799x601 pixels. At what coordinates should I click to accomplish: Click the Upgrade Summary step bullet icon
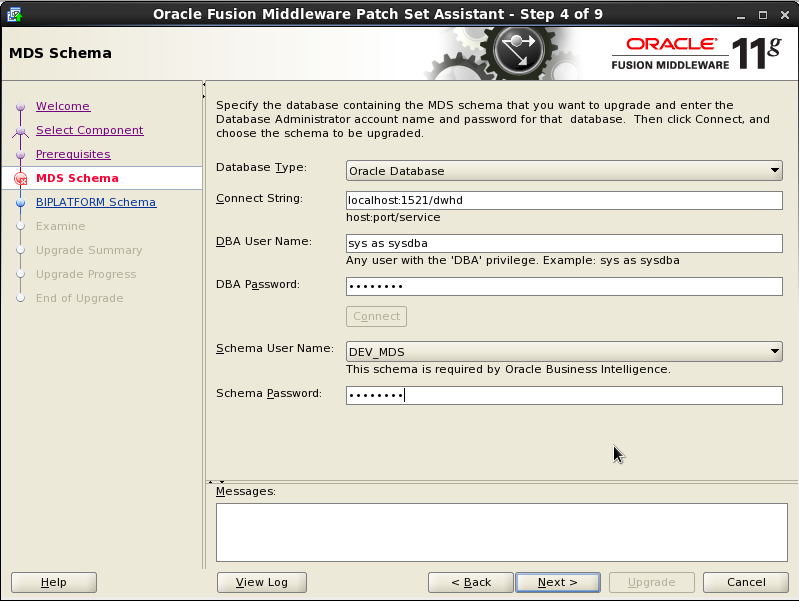point(20,250)
